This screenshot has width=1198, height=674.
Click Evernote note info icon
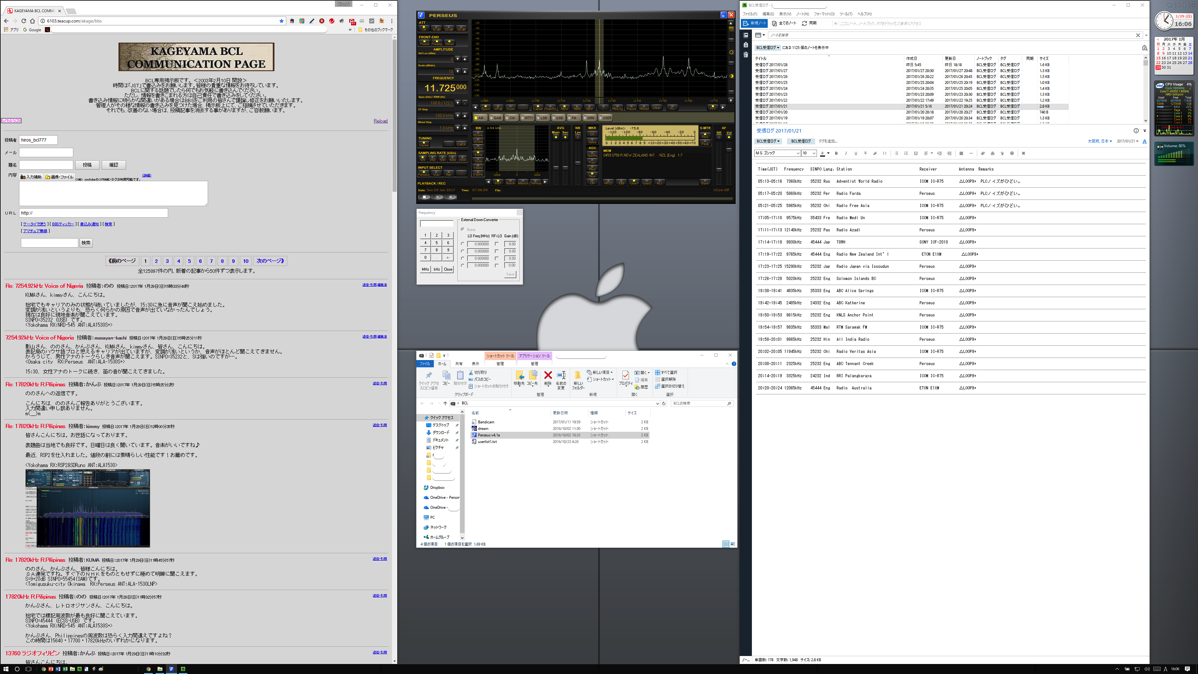[1136, 131]
